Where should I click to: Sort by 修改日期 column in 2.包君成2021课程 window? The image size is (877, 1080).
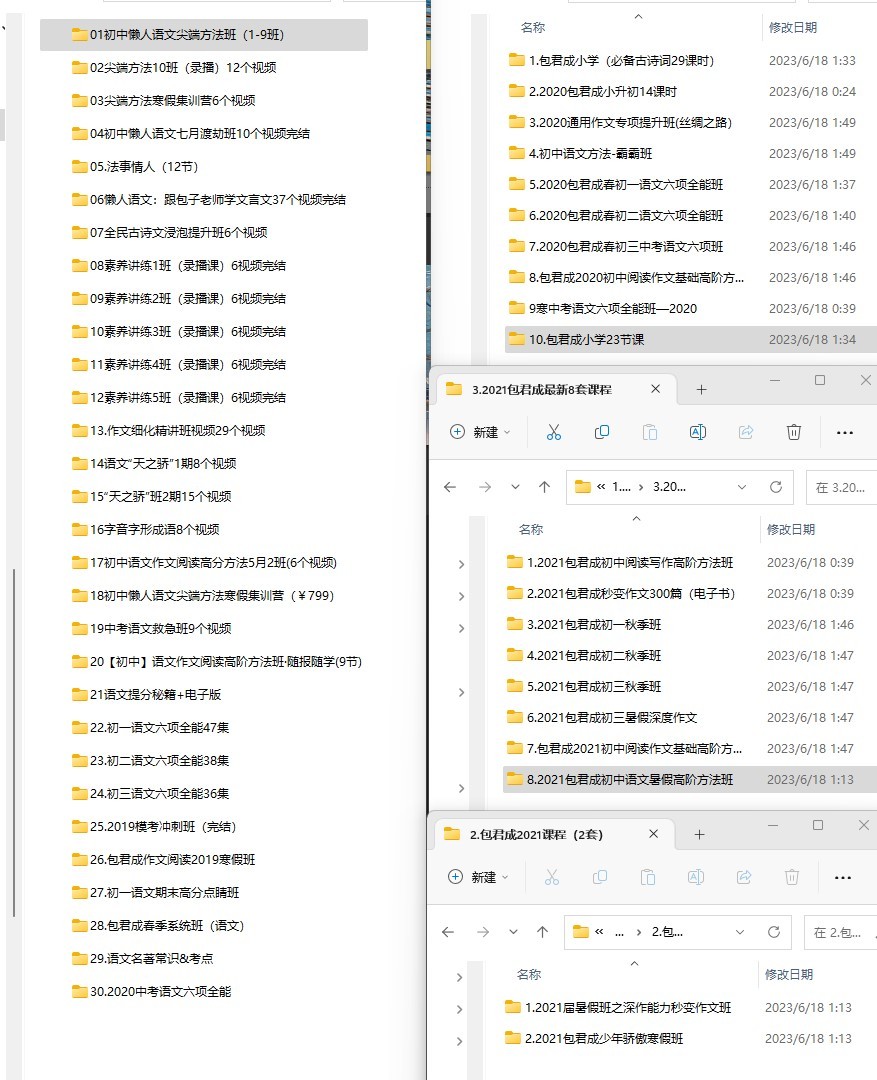(789, 975)
